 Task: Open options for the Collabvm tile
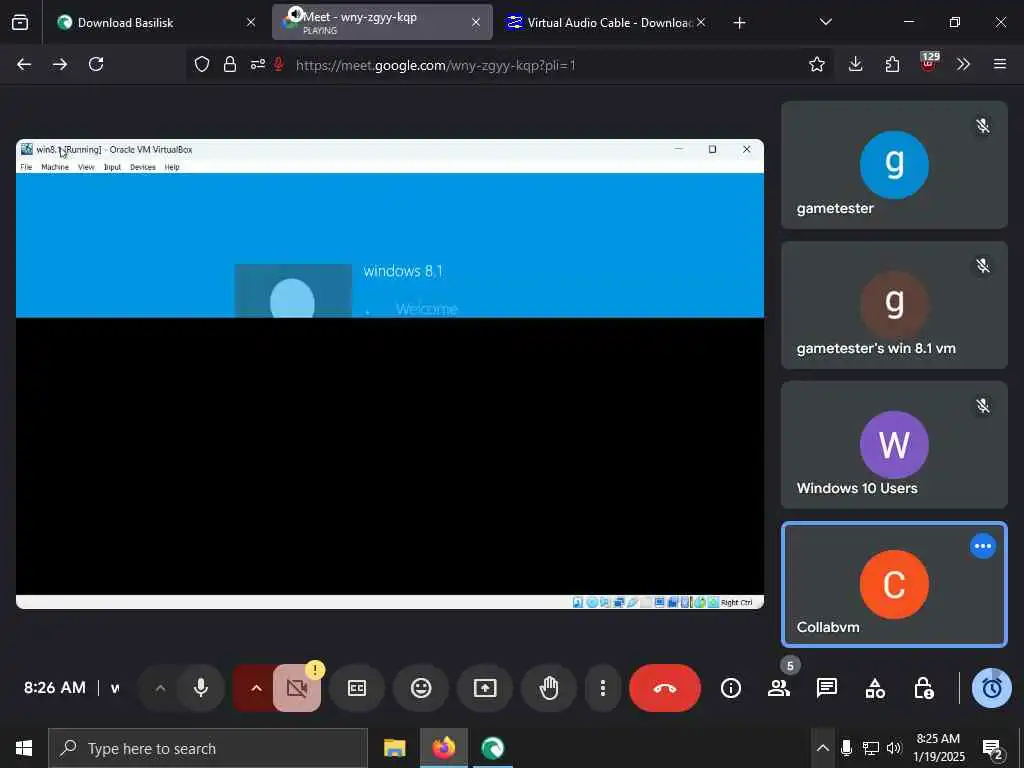[x=983, y=546]
